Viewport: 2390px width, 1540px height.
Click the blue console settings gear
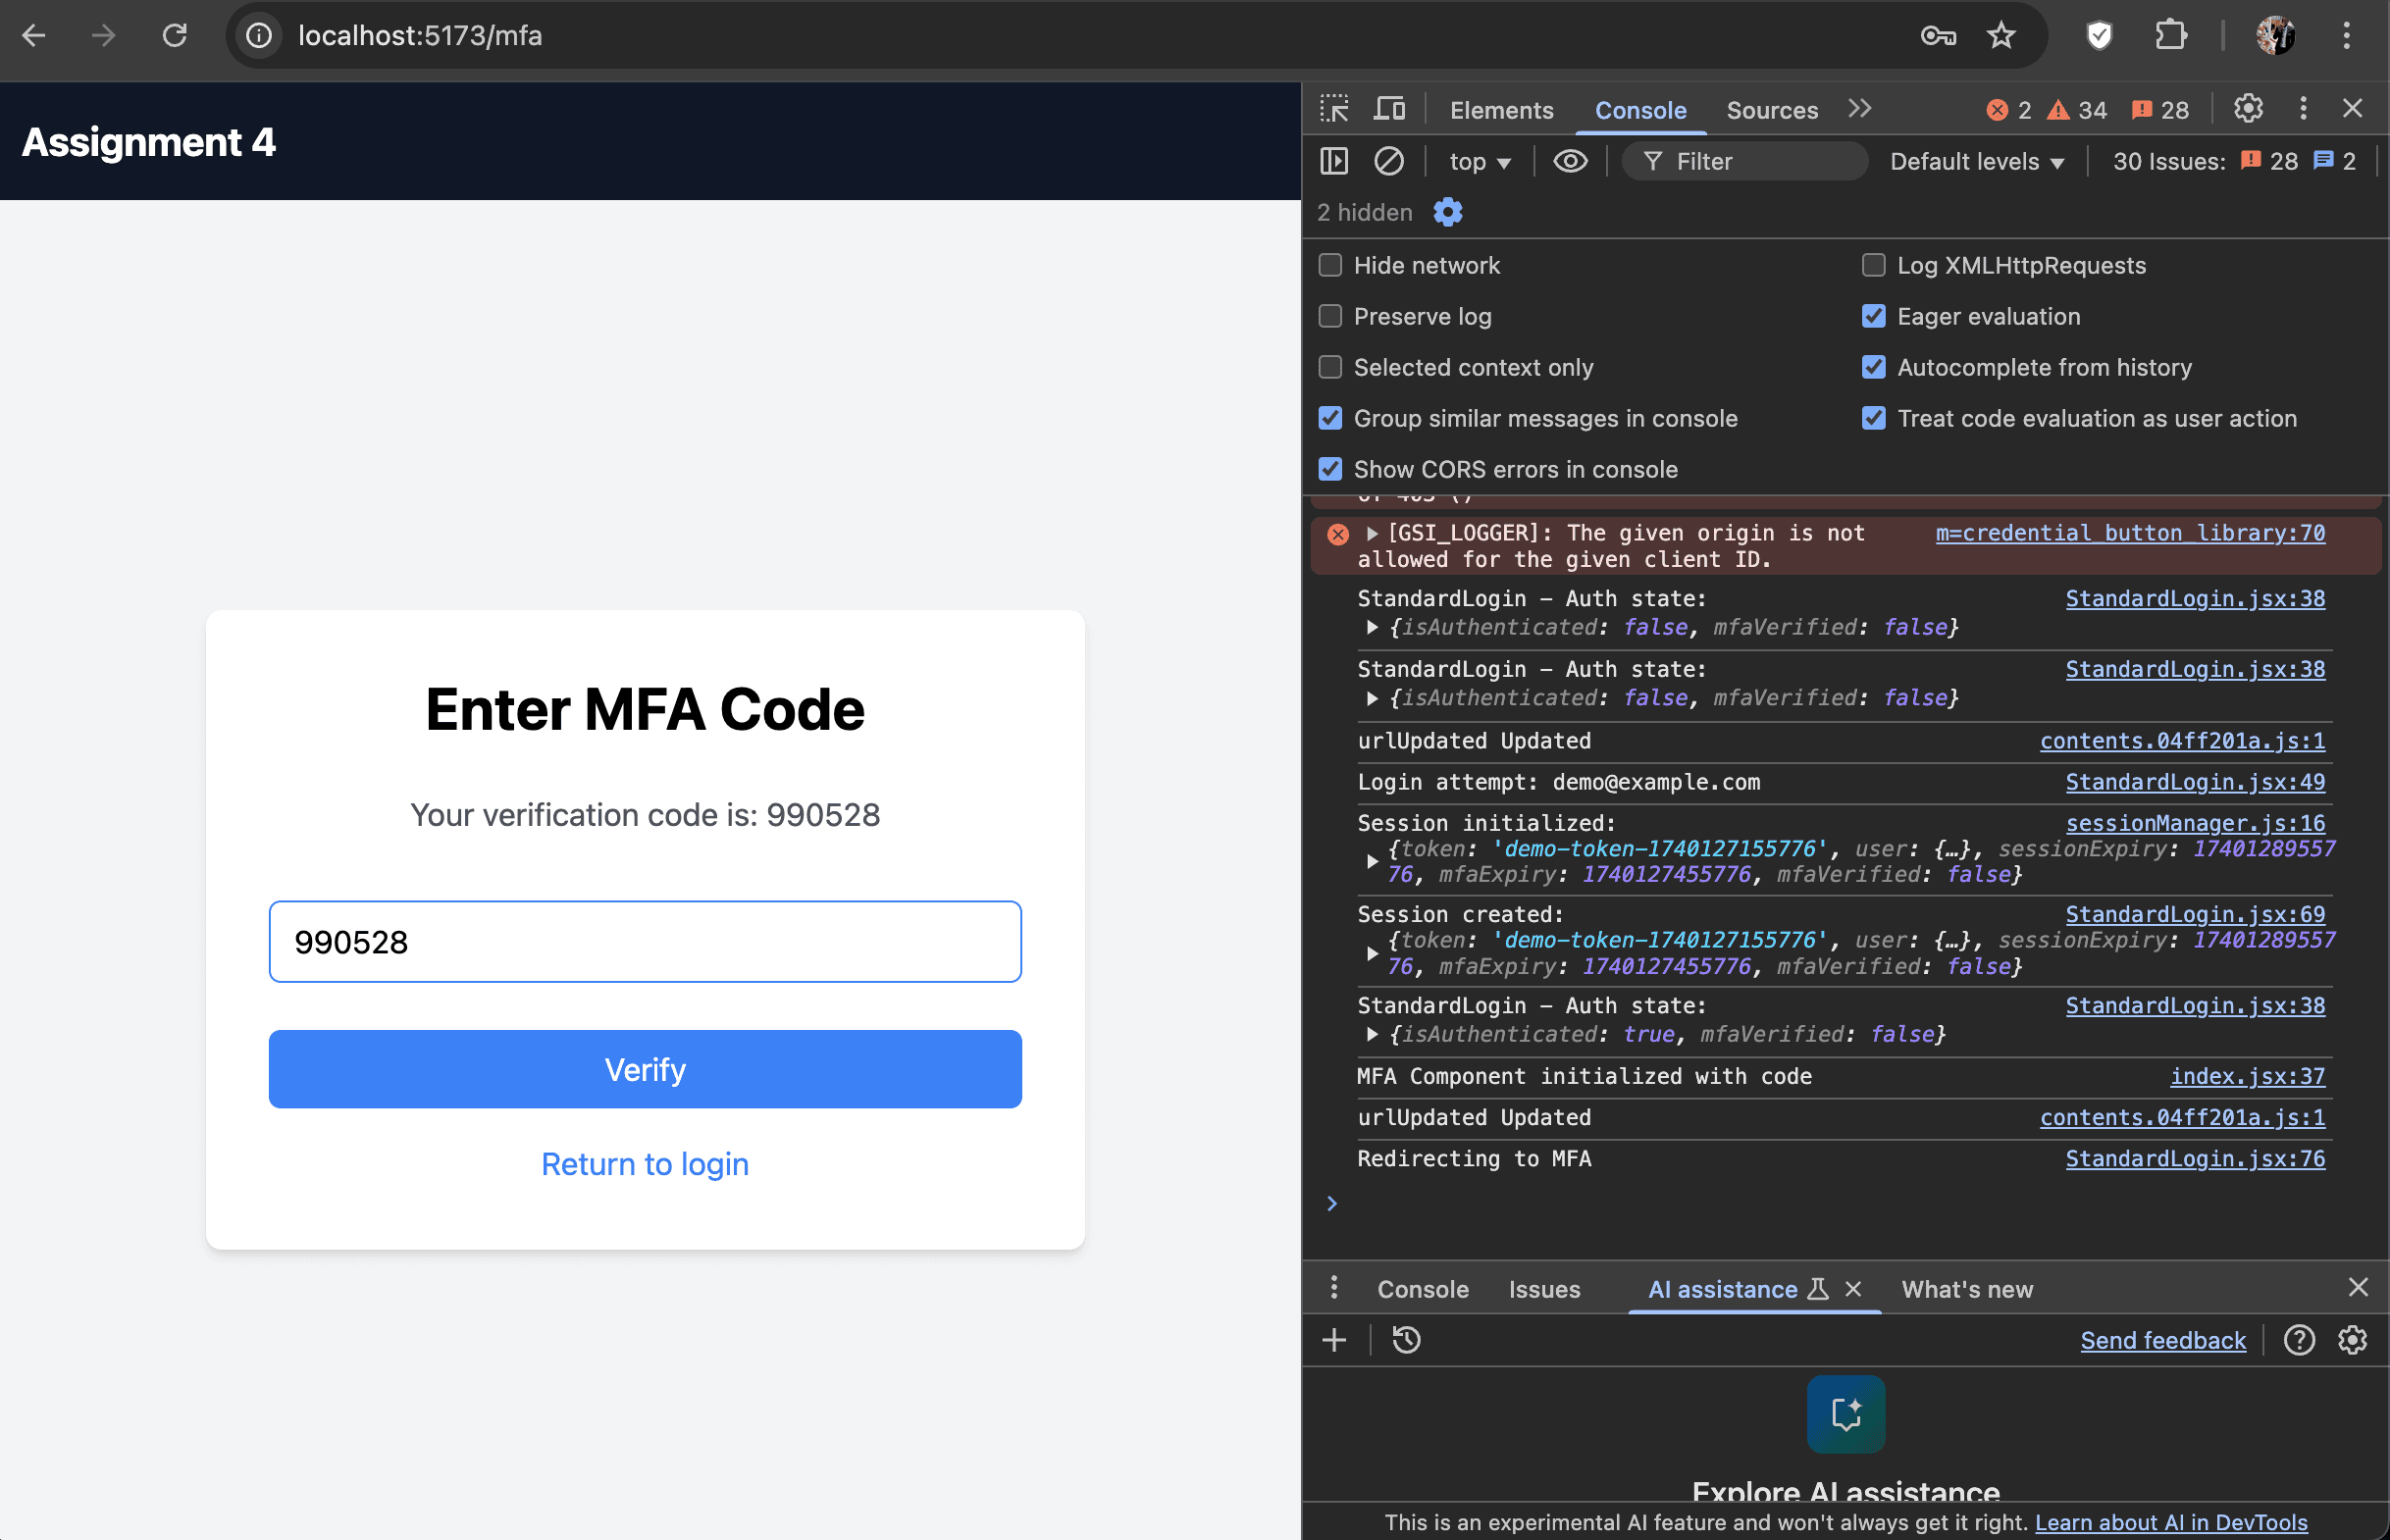1447,212
